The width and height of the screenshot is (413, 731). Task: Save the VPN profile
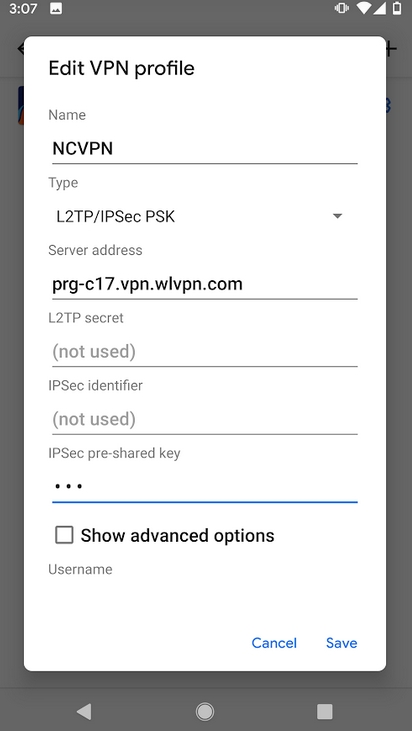(342, 643)
